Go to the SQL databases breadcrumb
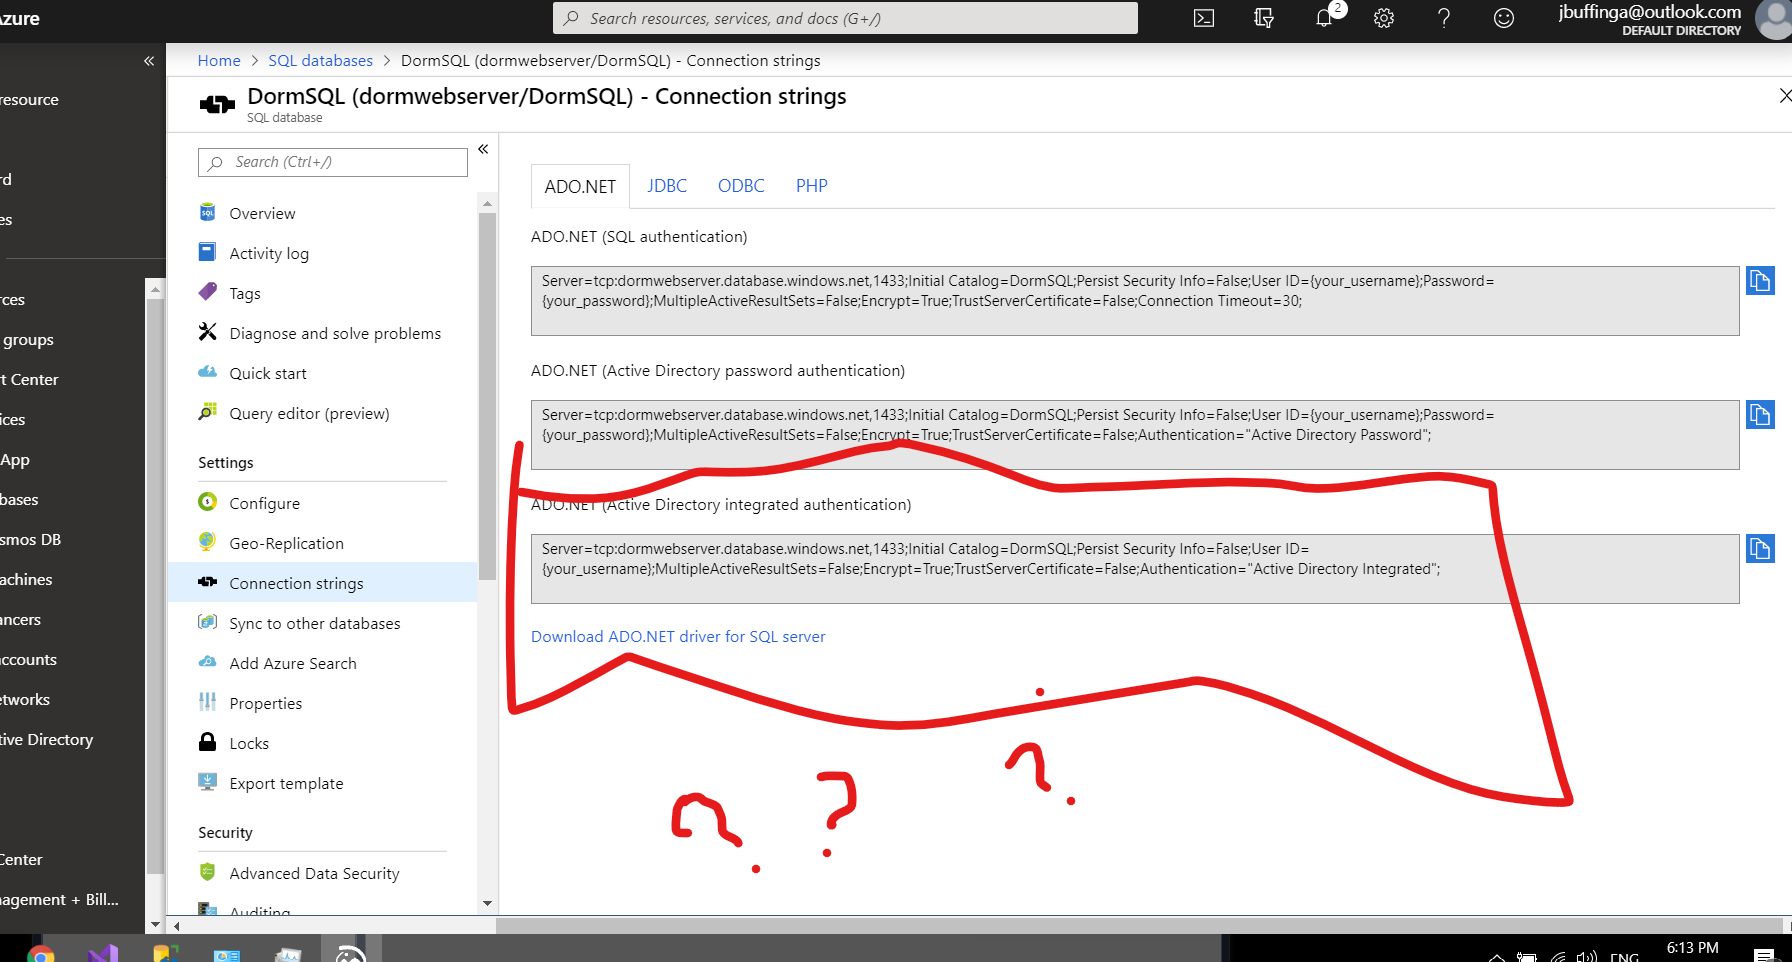The image size is (1792, 962). [320, 61]
